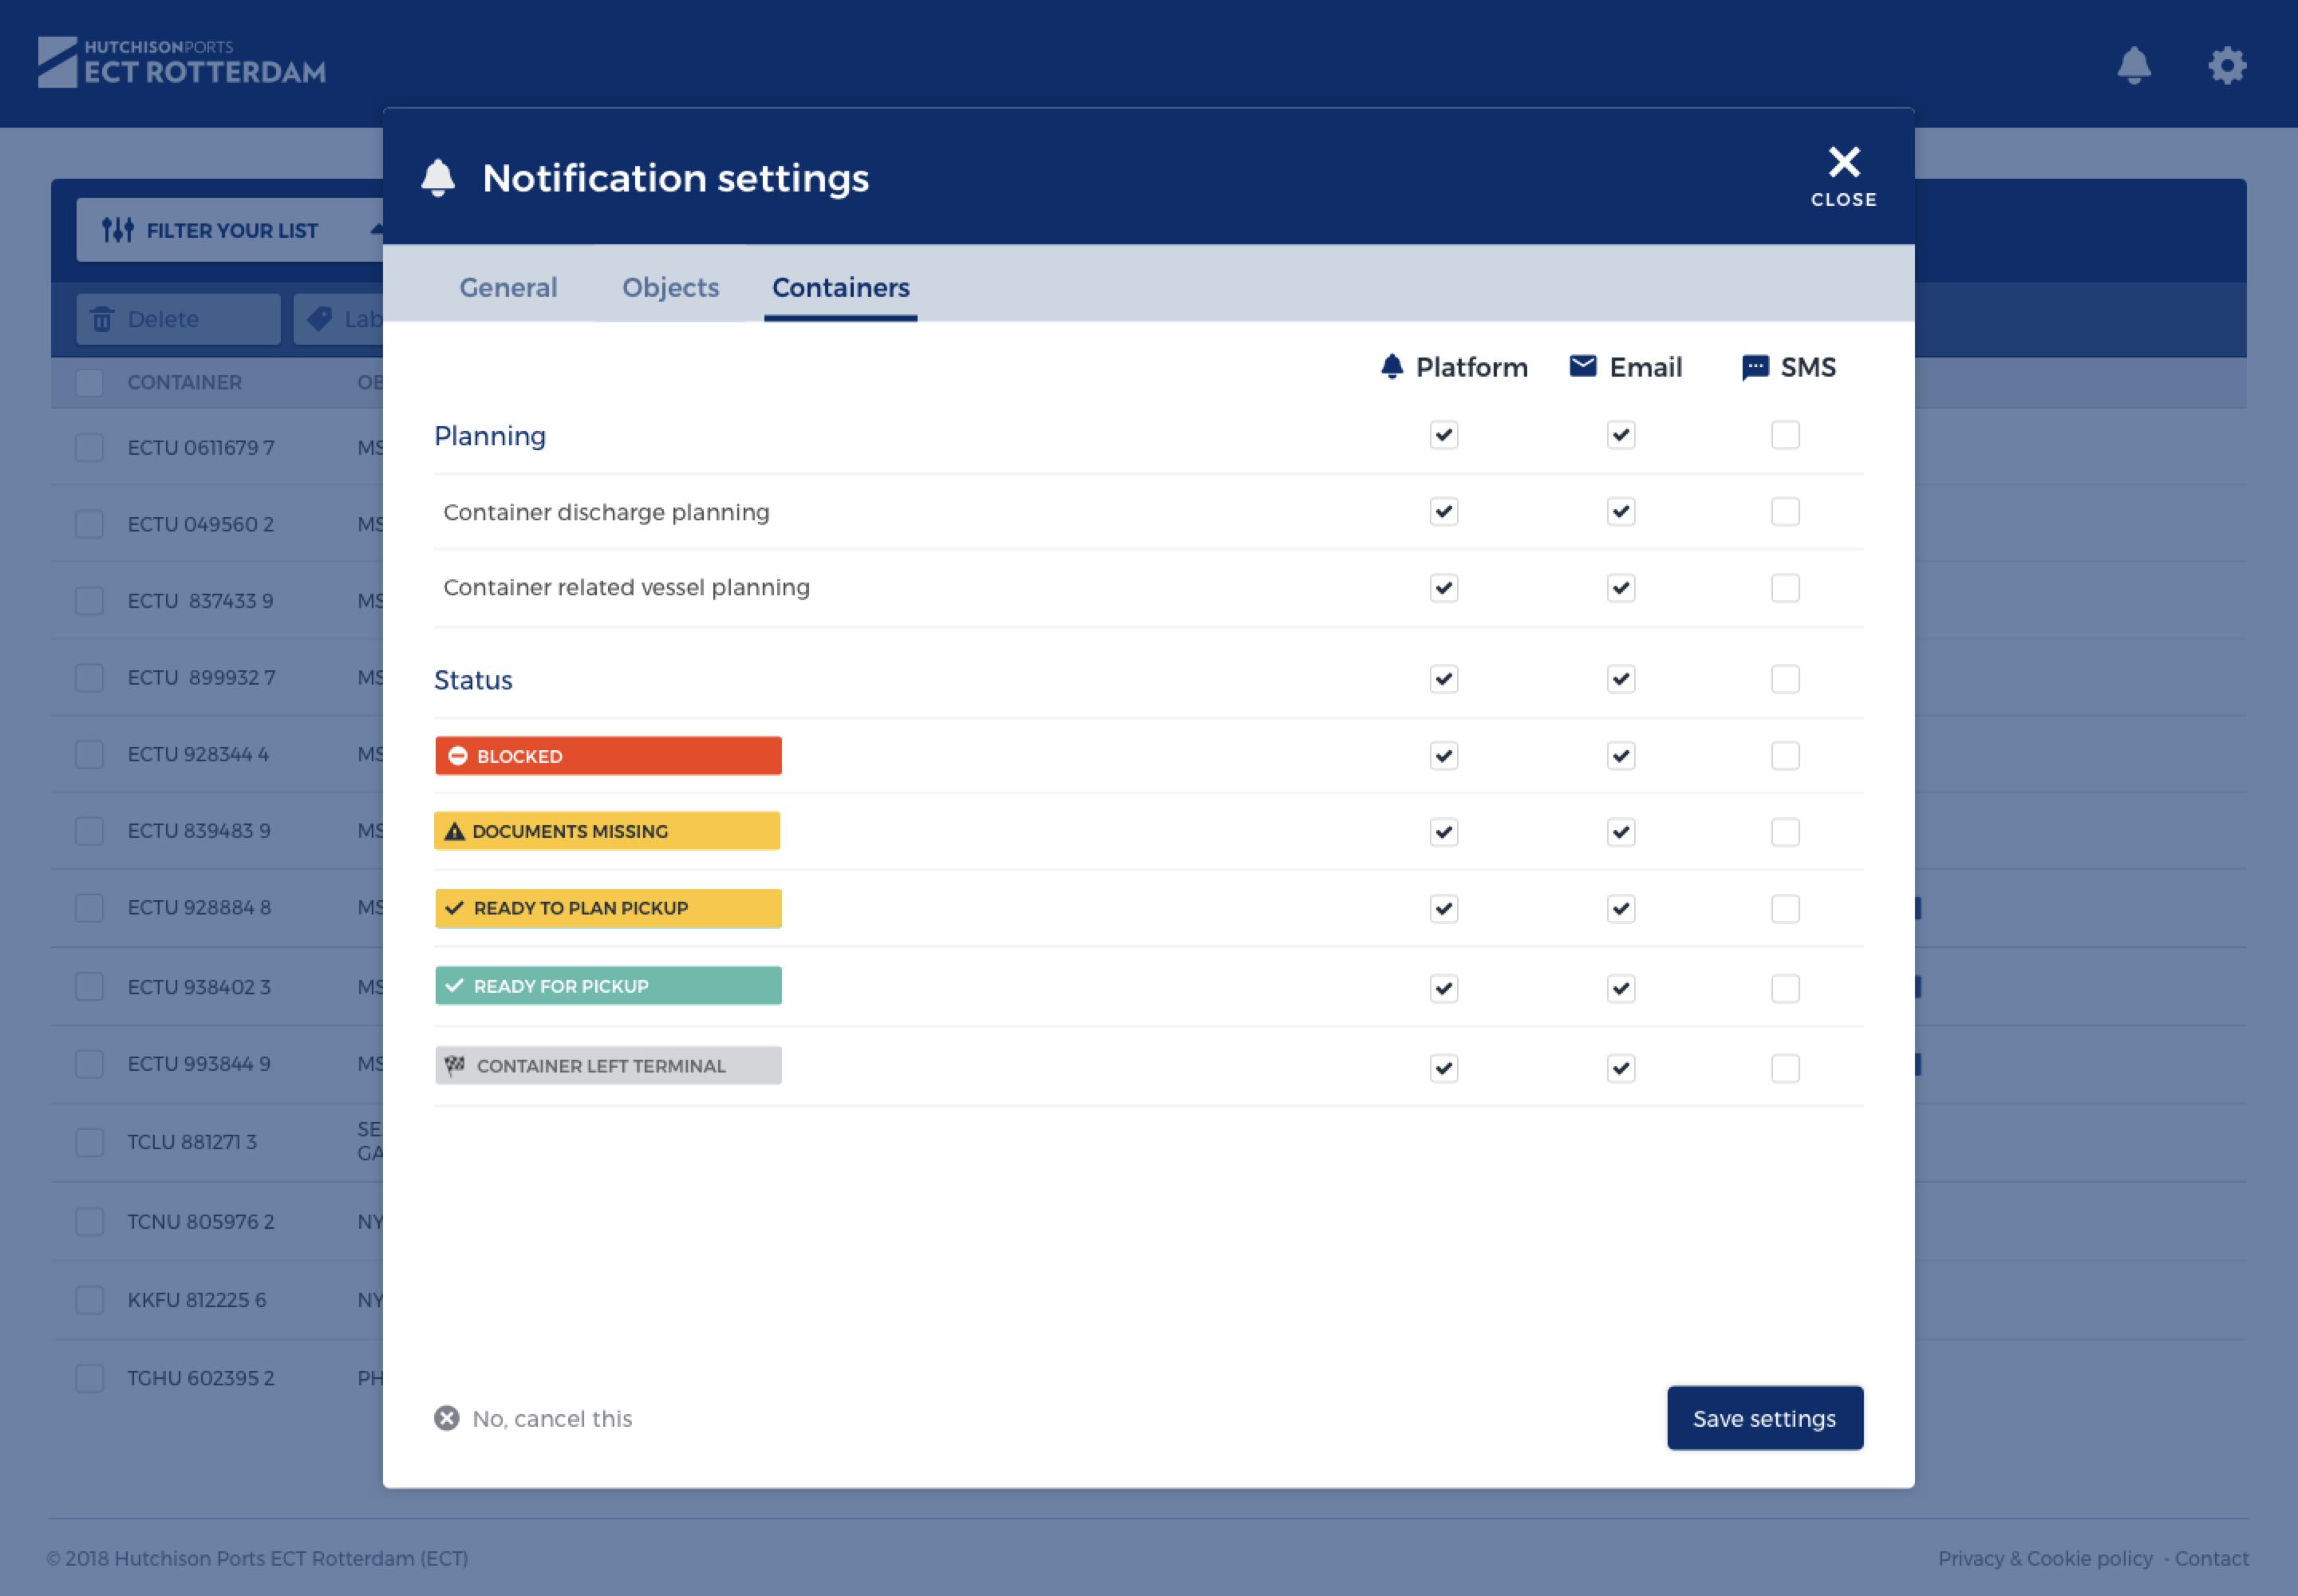Switch to the Objects tab
Viewport: 2298px width, 1596px height.
click(x=670, y=288)
